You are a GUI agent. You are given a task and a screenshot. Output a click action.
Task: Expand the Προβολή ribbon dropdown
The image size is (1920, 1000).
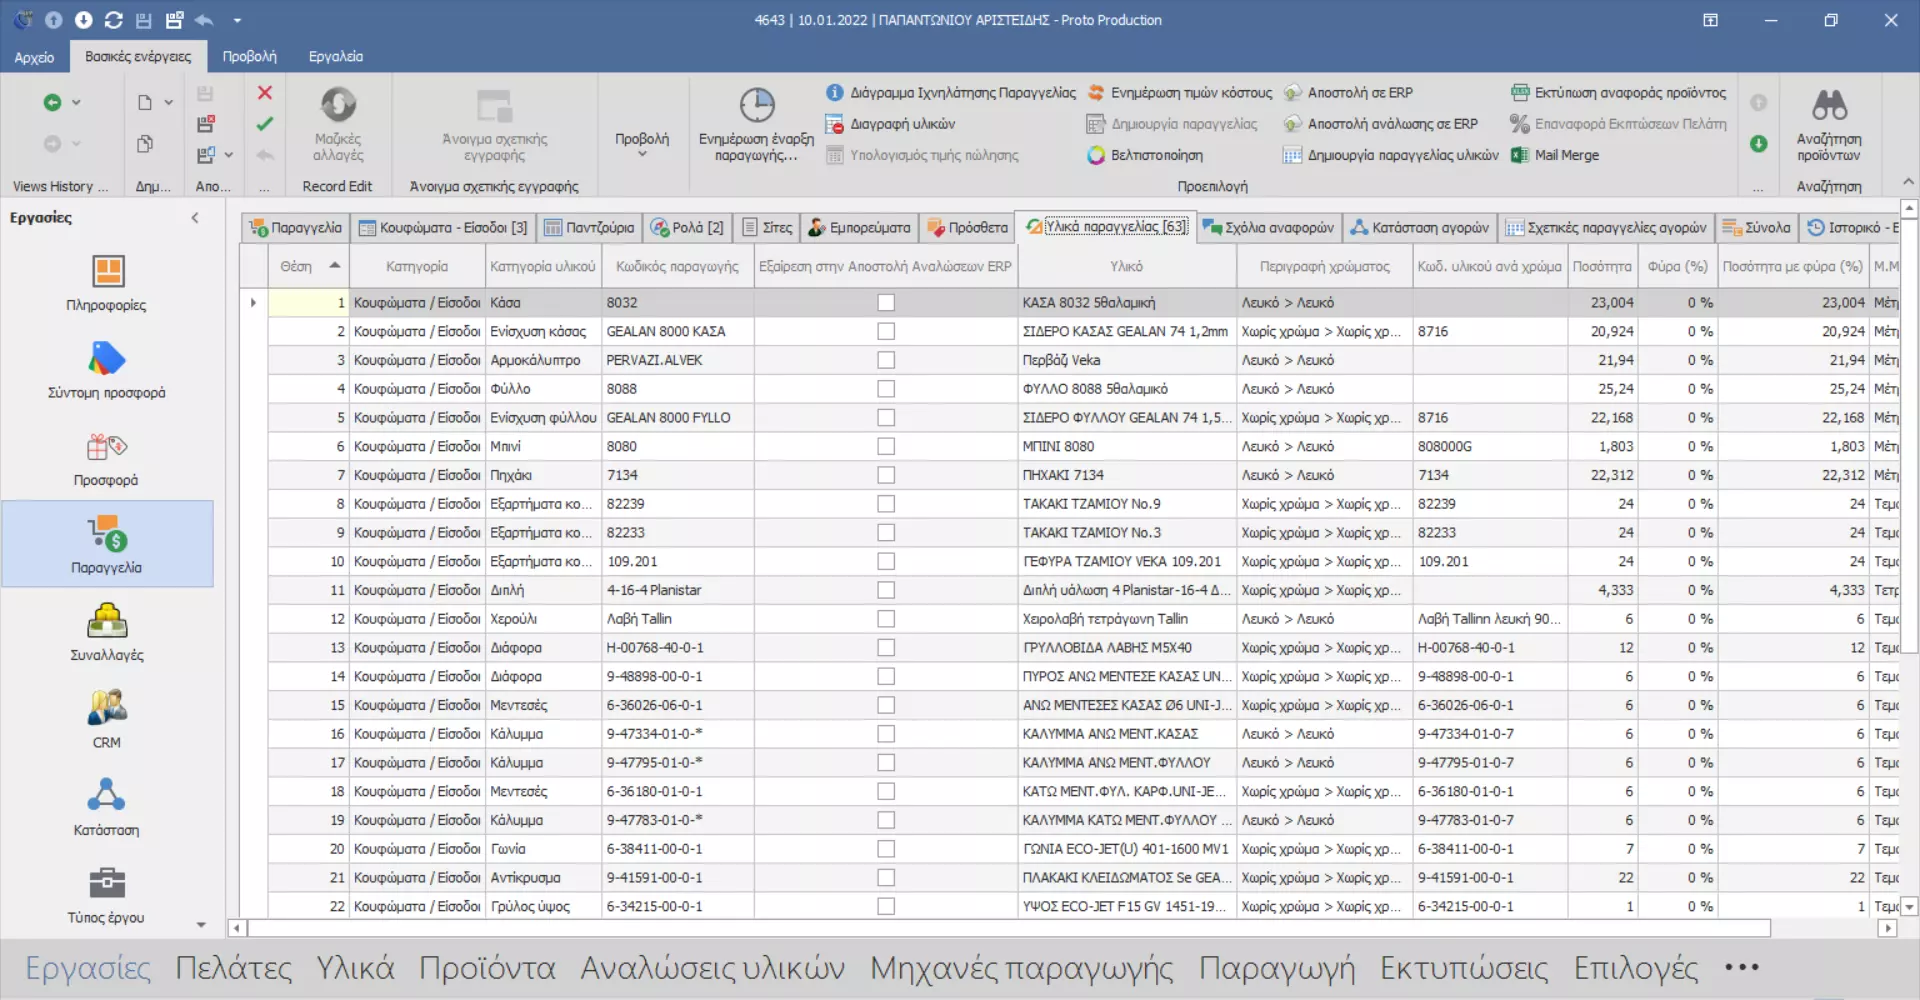(642, 144)
